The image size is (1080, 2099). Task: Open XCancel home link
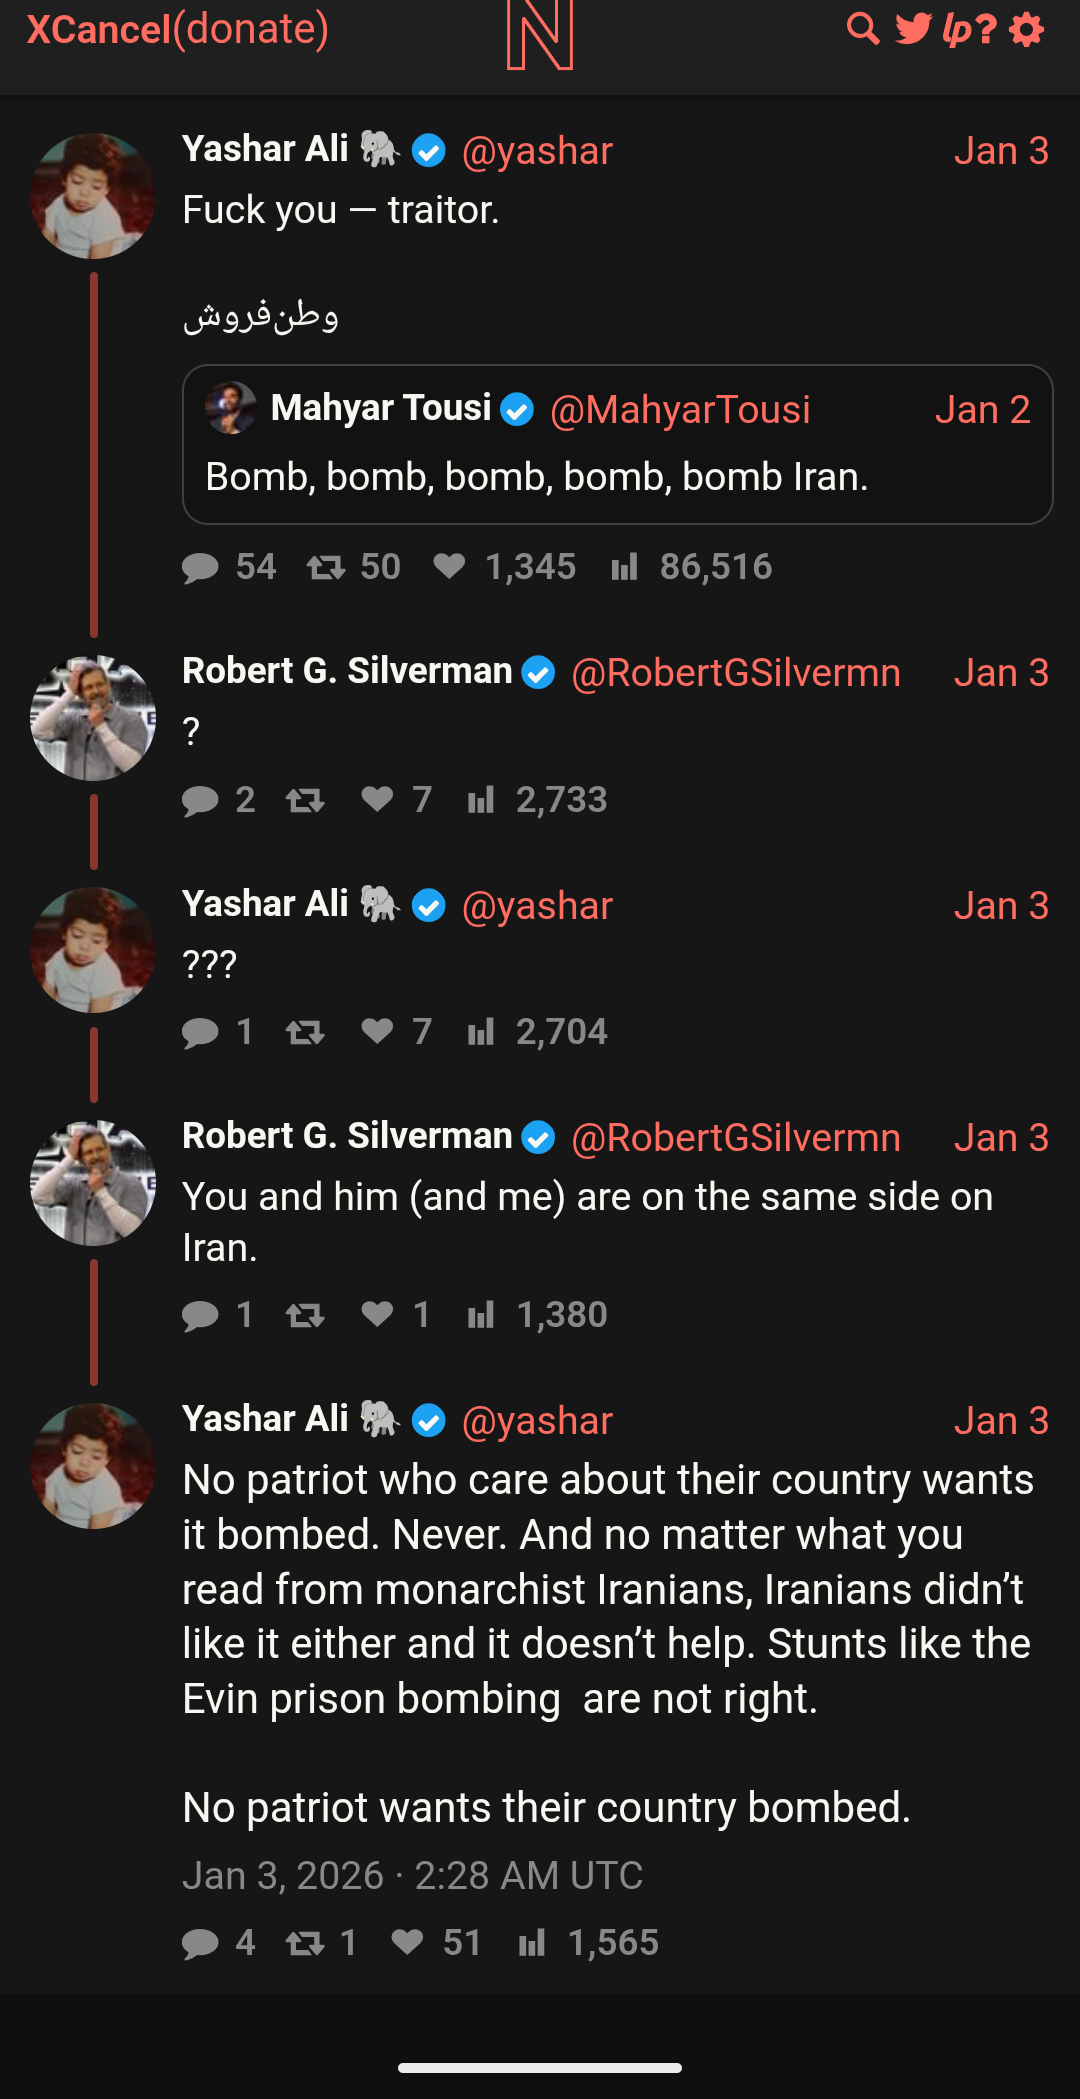pos(98,30)
